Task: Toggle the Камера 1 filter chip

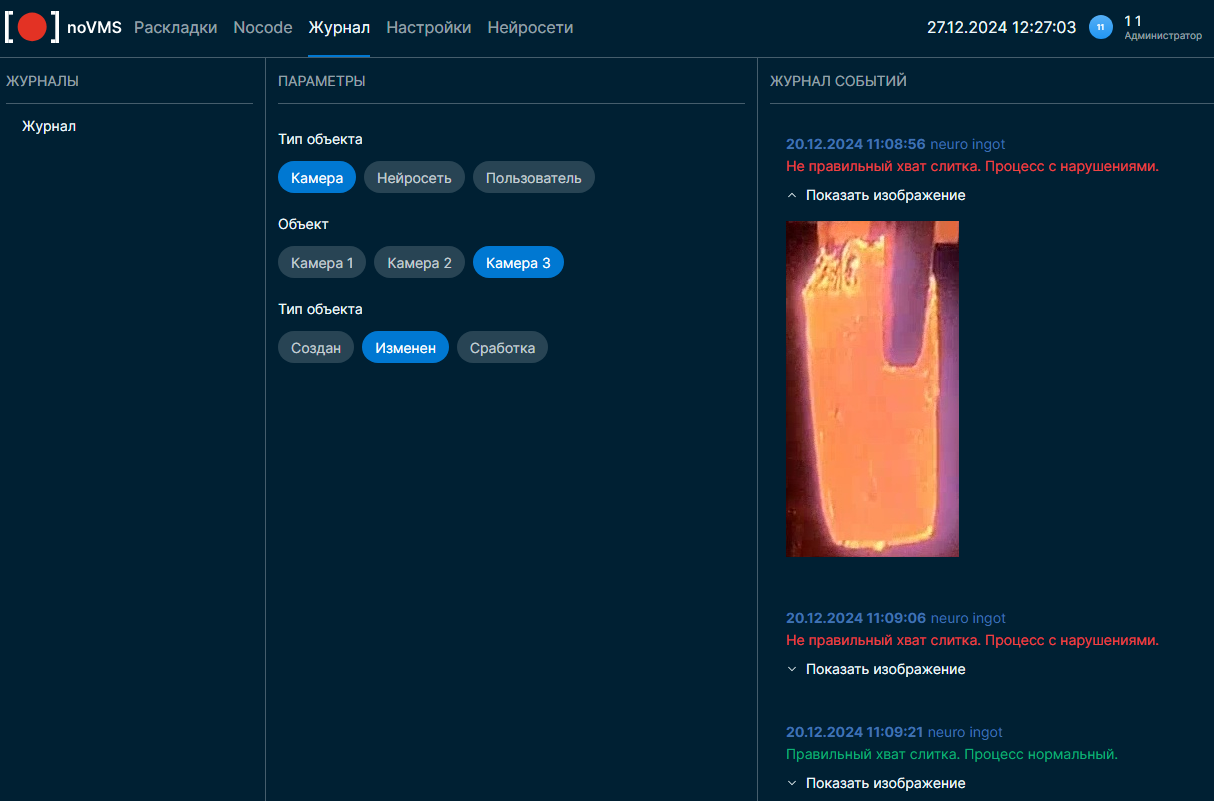Action: point(322,263)
